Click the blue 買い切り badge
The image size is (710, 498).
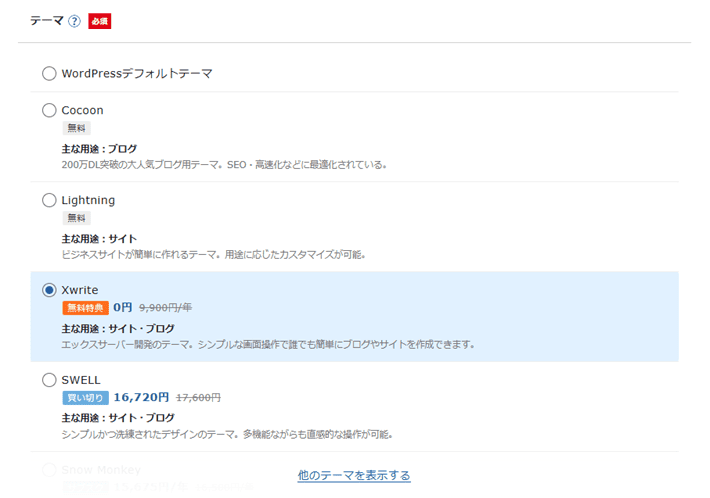85,398
